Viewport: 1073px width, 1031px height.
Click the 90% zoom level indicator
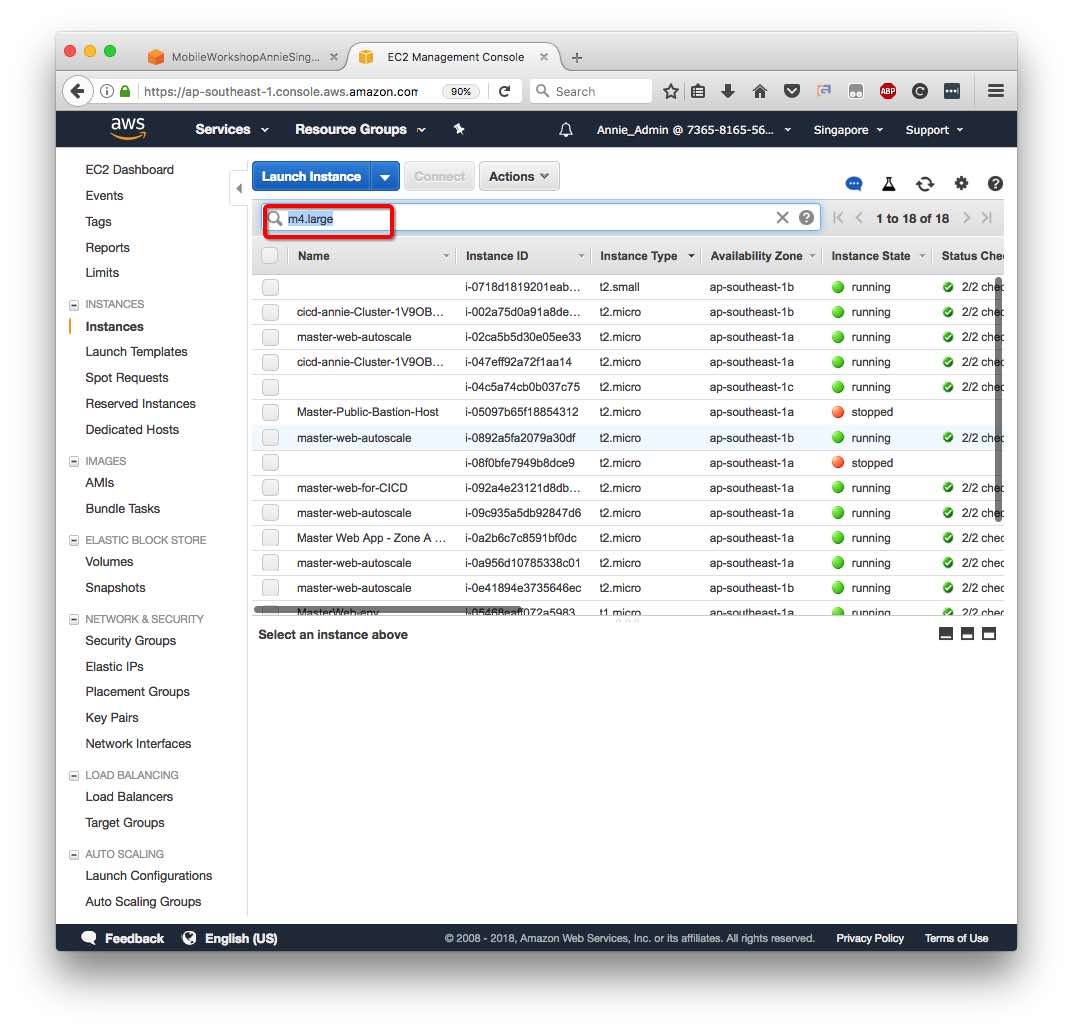click(461, 92)
